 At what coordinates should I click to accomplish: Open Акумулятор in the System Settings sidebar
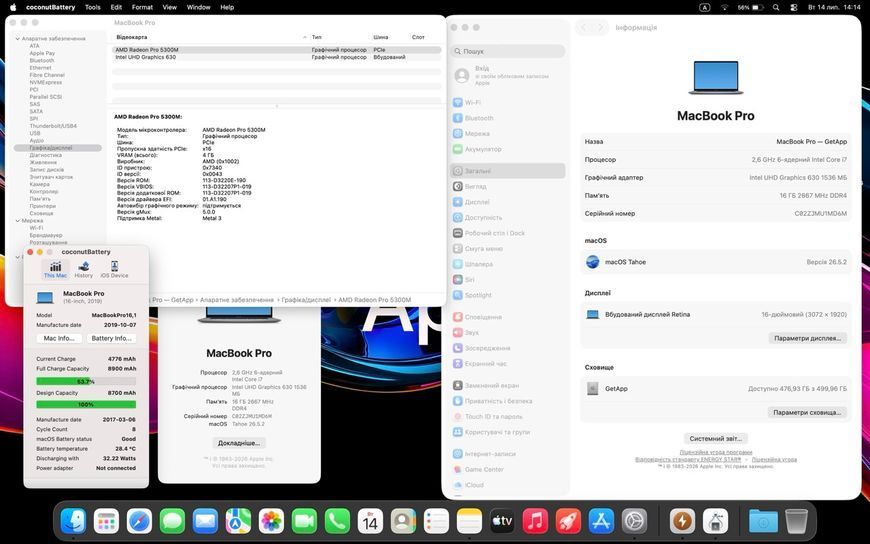click(508, 149)
